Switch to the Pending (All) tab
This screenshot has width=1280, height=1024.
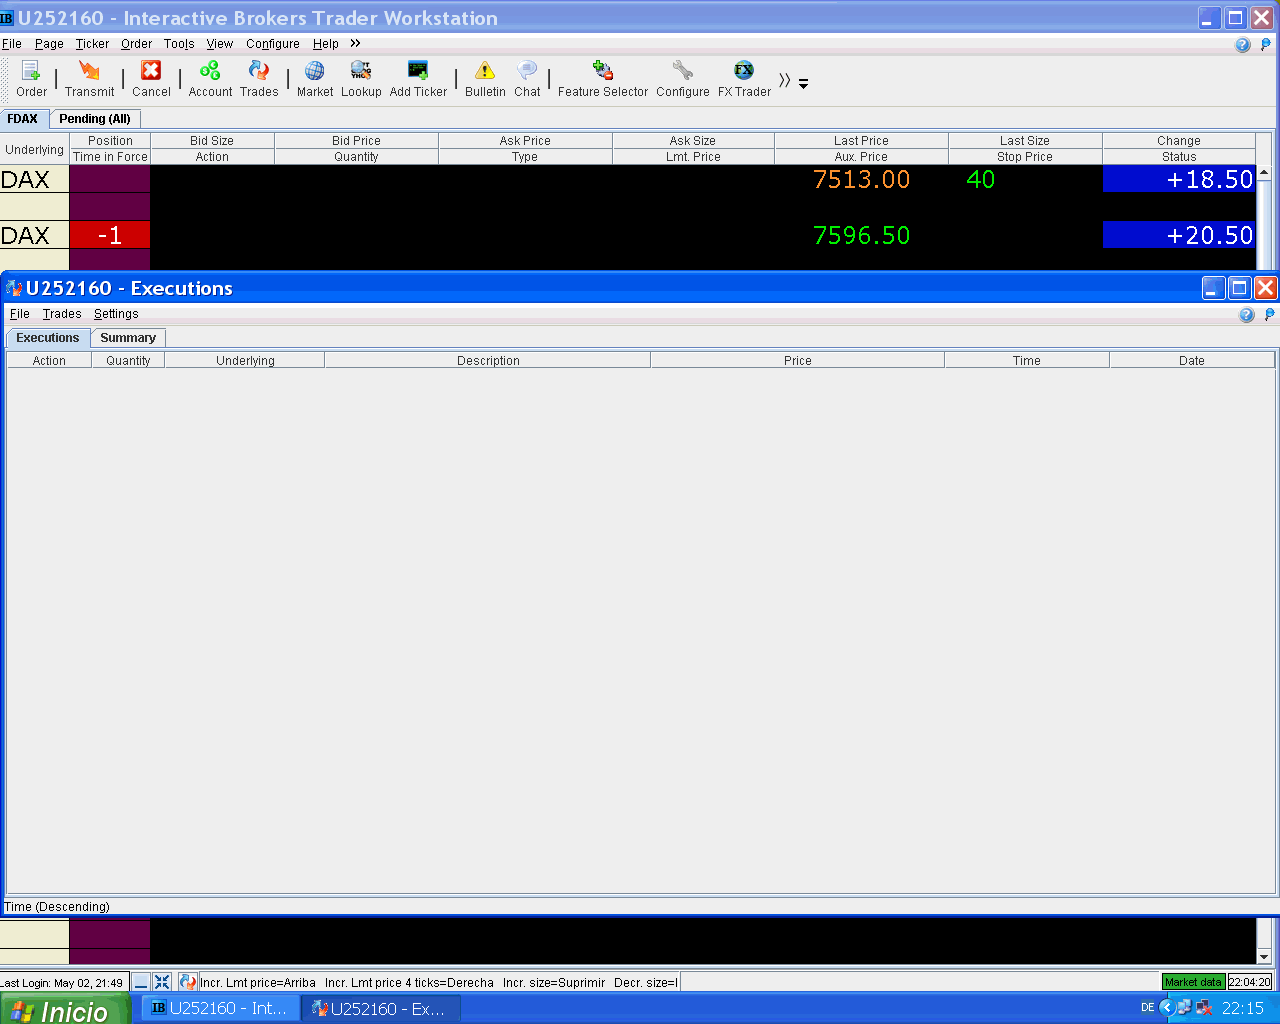(x=95, y=119)
